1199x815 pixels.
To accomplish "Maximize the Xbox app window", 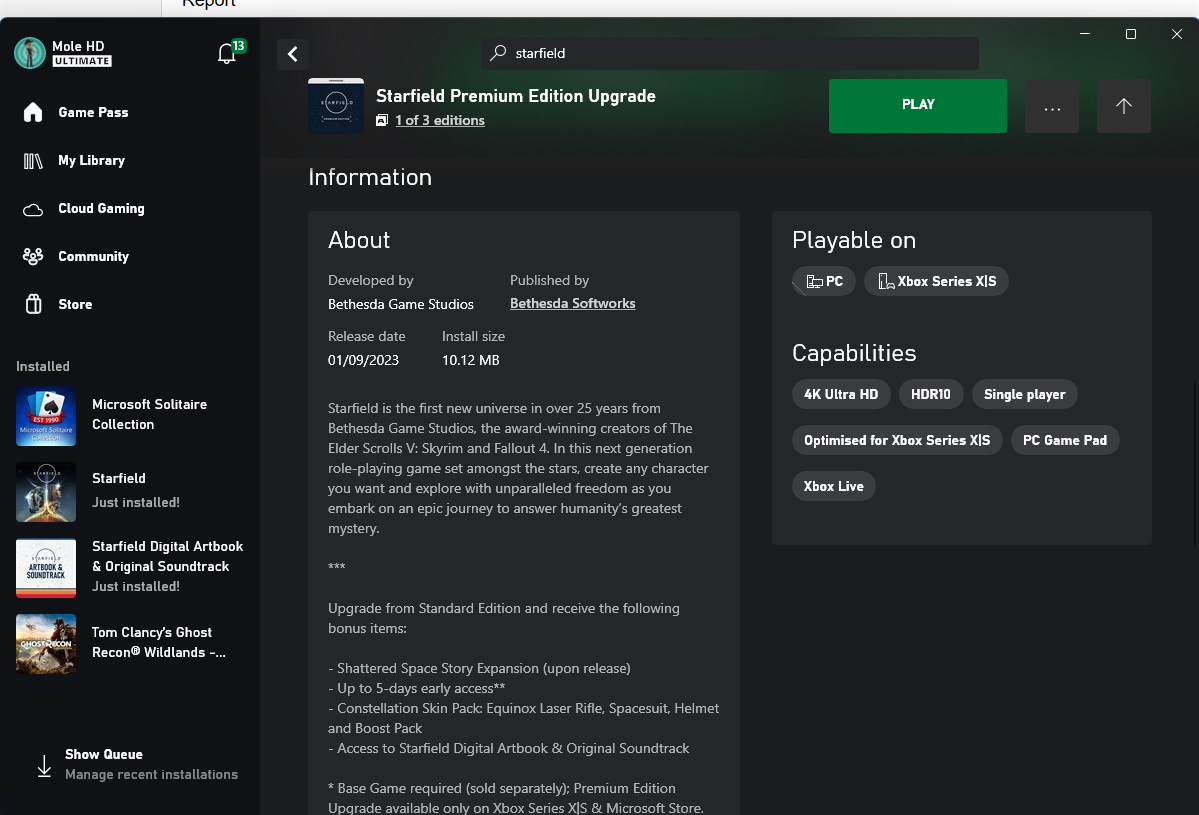I will point(1131,34).
